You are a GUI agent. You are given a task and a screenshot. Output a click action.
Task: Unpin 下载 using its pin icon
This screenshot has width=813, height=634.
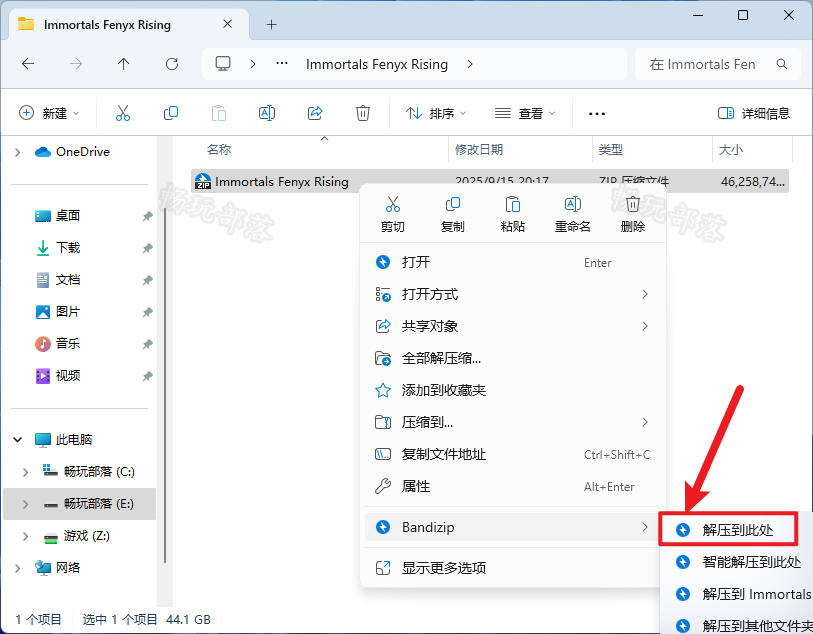coord(148,248)
